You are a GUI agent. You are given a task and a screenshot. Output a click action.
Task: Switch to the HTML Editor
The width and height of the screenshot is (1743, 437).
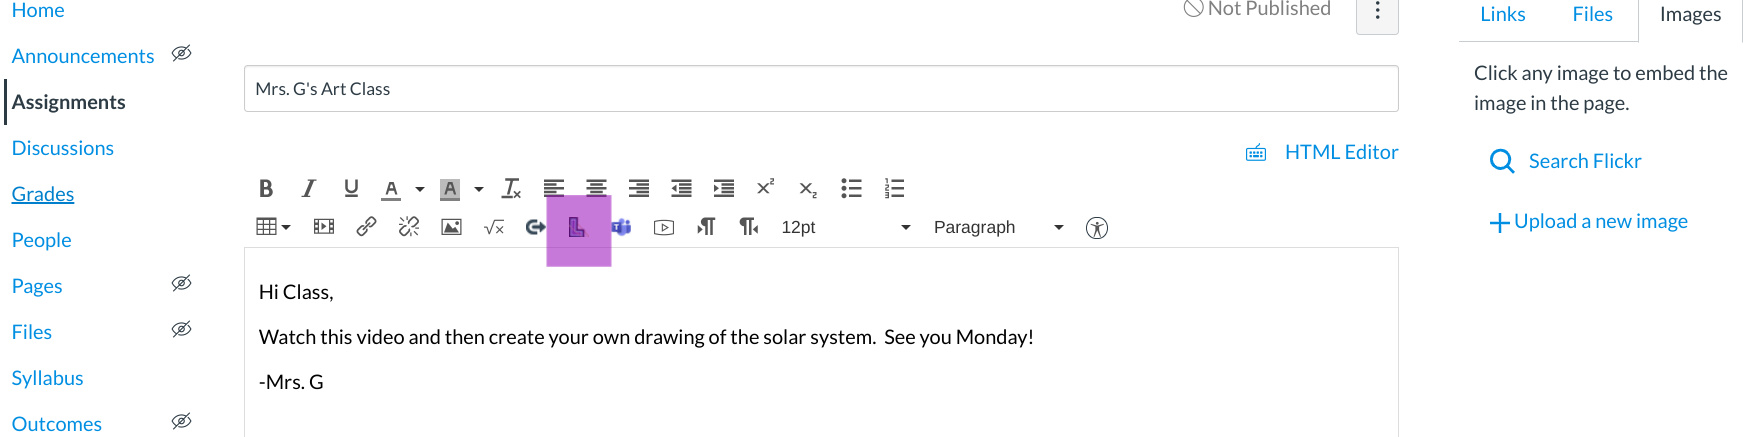click(x=1340, y=152)
